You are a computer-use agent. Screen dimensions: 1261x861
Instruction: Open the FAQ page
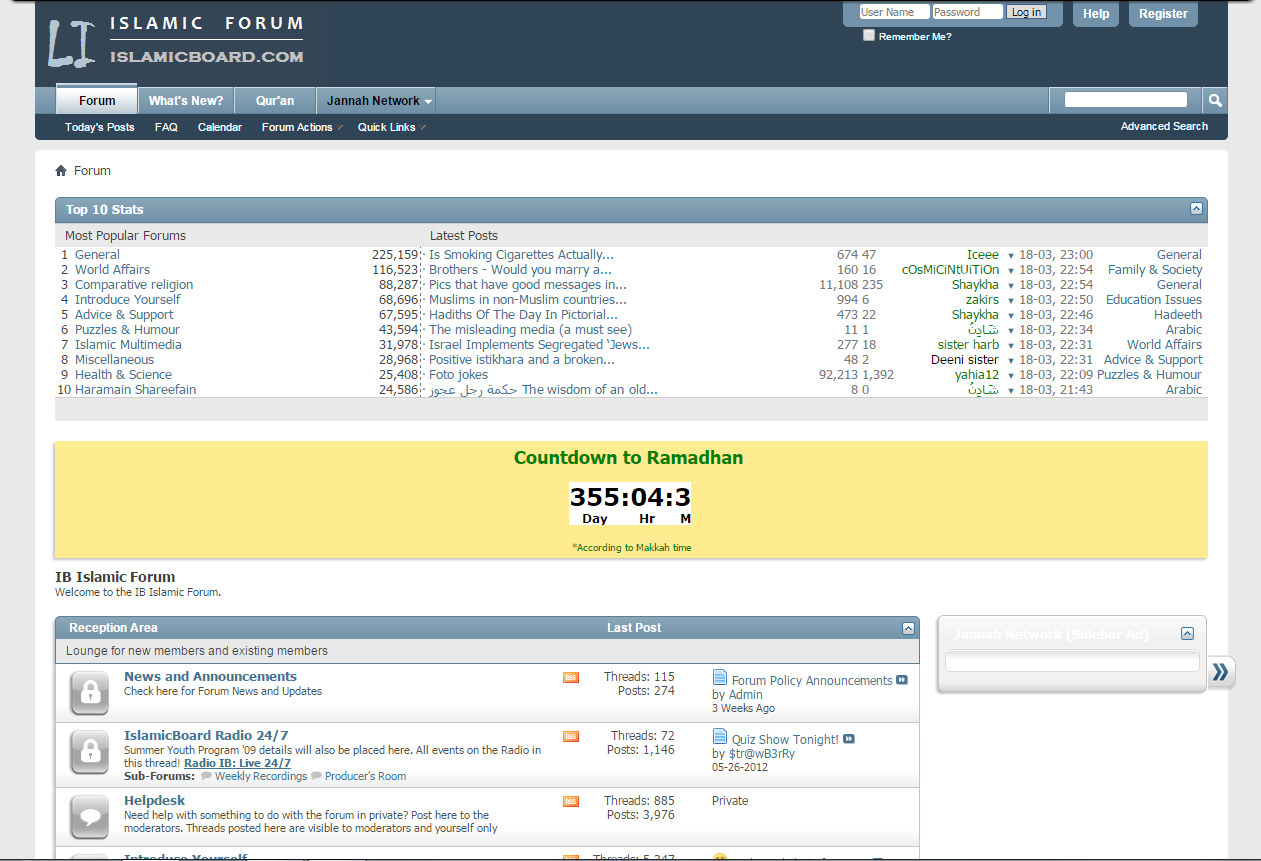click(x=166, y=127)
